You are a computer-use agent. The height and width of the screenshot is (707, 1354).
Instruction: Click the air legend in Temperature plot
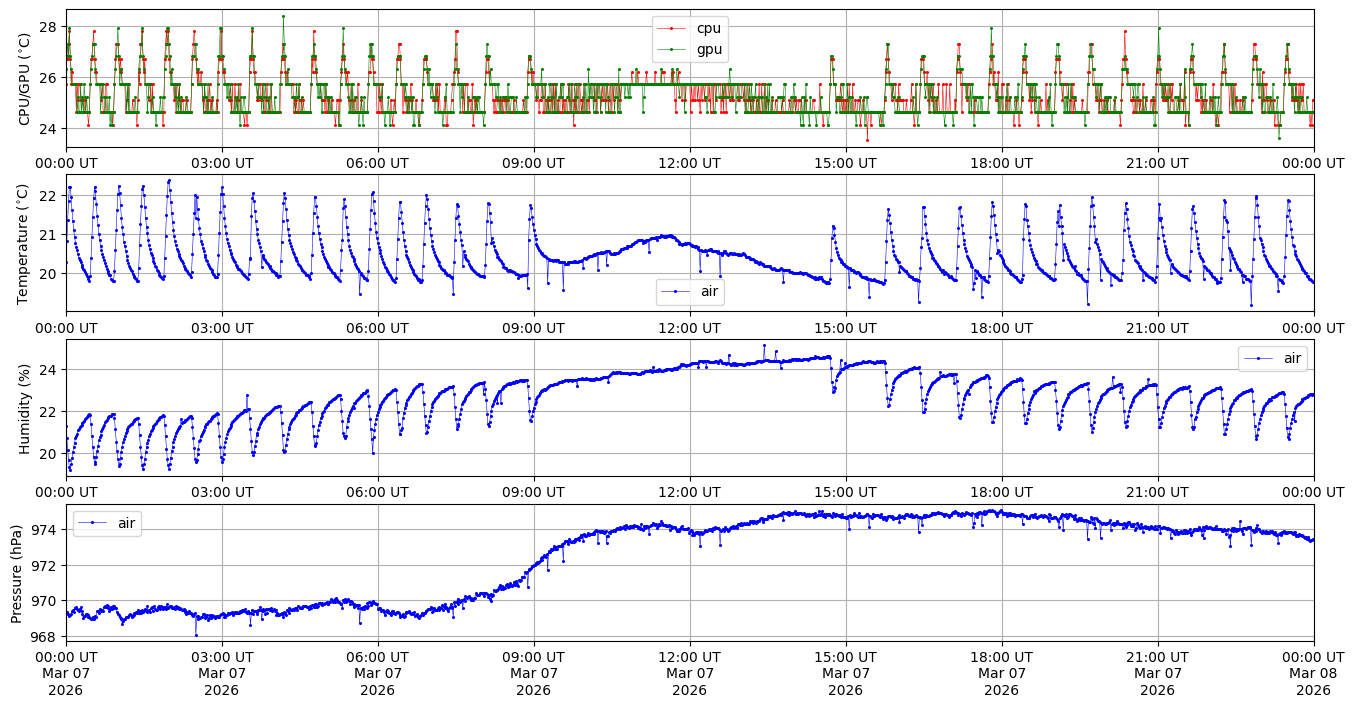(x=691, y=292)
